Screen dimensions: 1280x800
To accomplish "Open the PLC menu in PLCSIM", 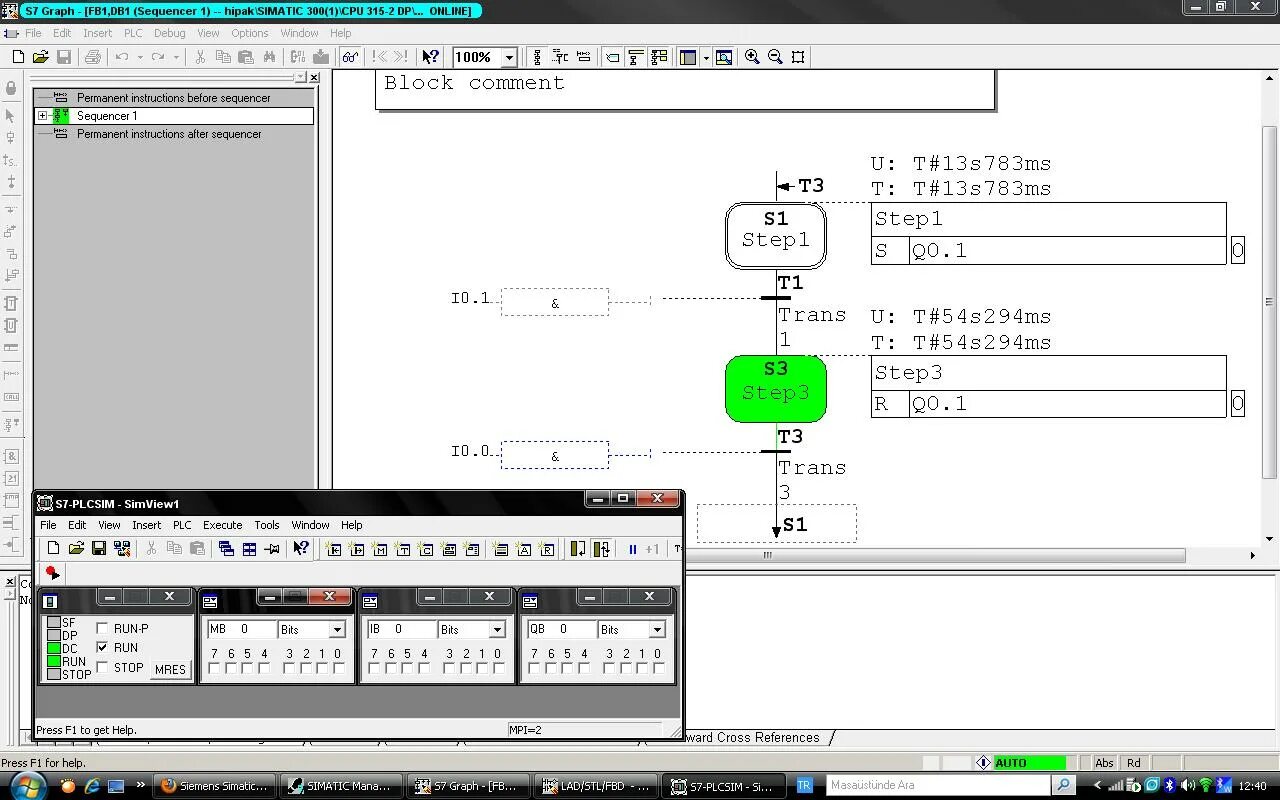I will click(182, 525).
